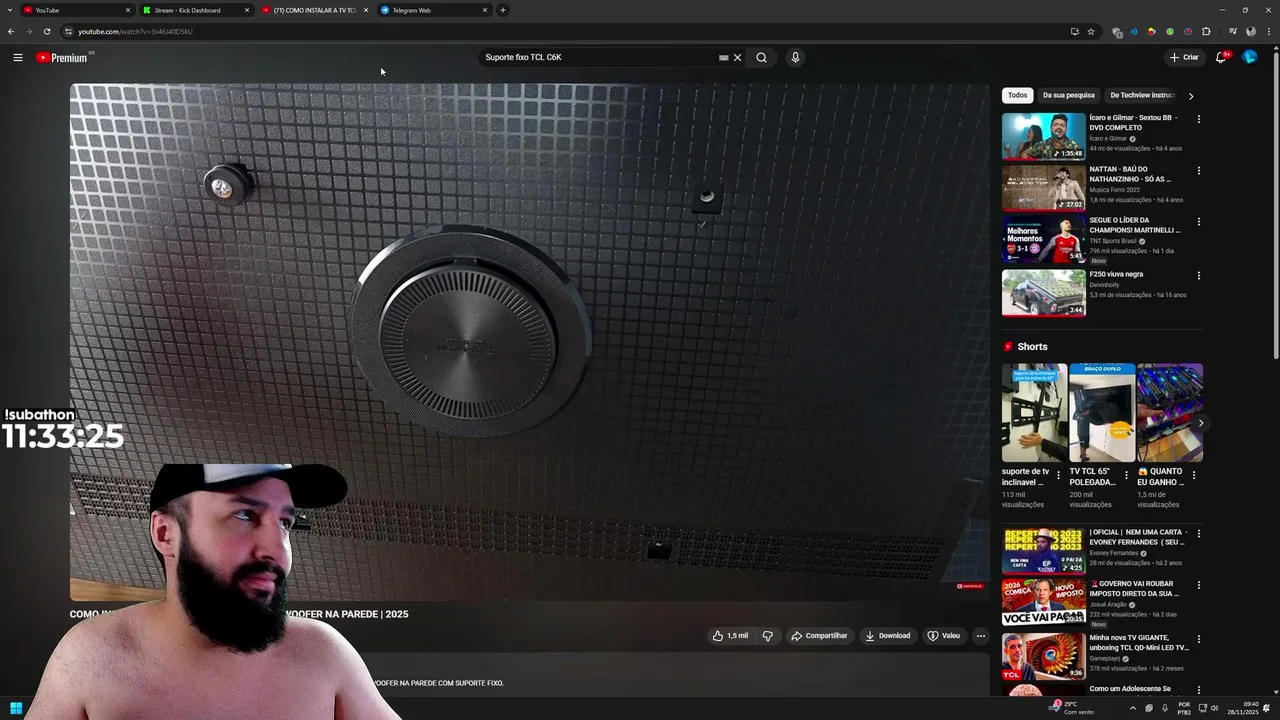The width and height of the screenshot is (1280, 720).
Task: Click the Shorts section heading
Action: click(x=1032, y=347)
